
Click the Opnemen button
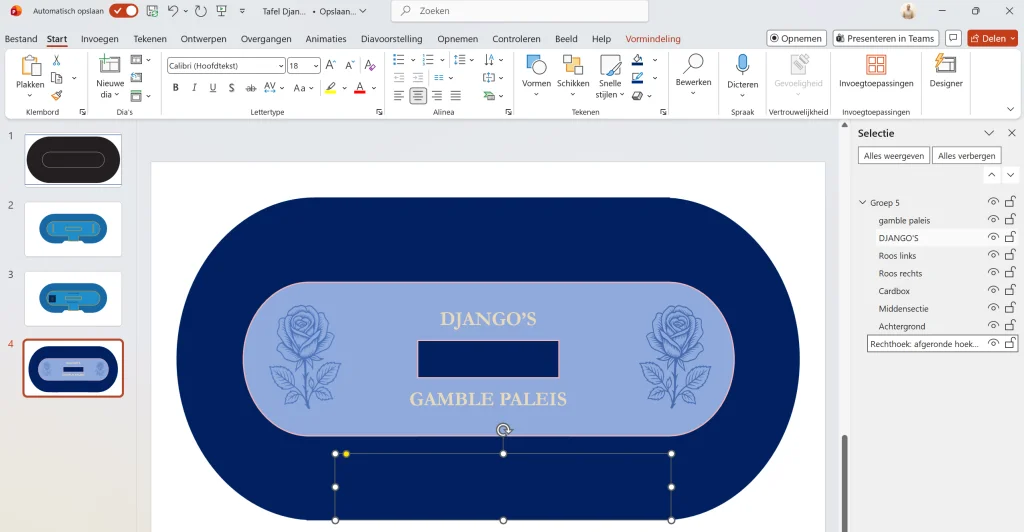pyautogui.click(x=796, y=39)
